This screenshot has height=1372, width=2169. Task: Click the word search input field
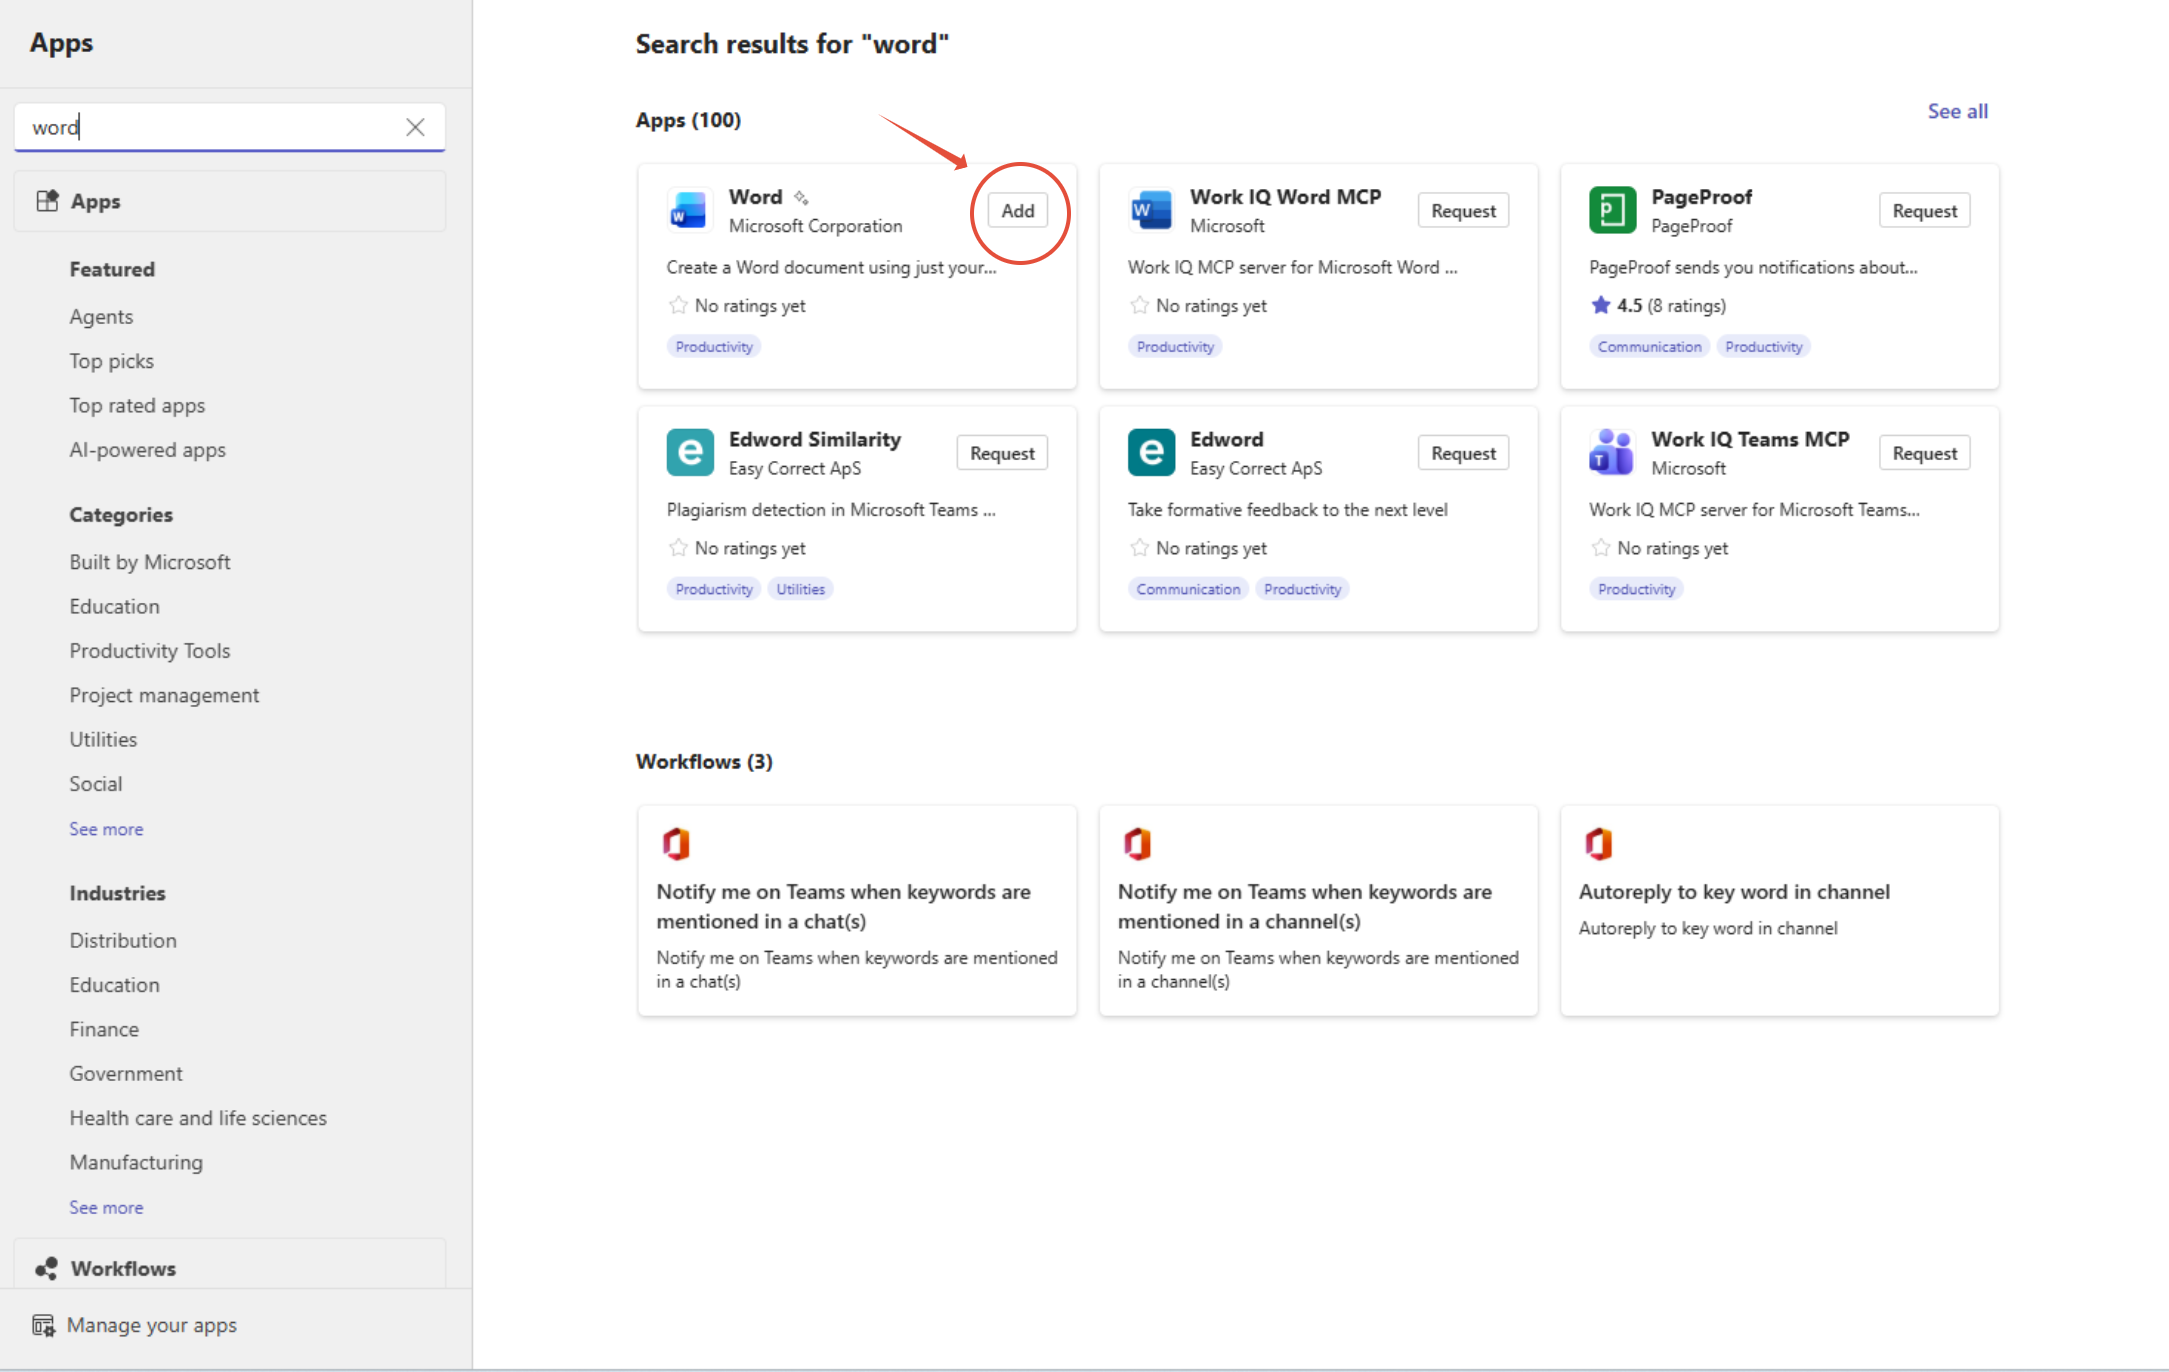(x=210, y=127)
